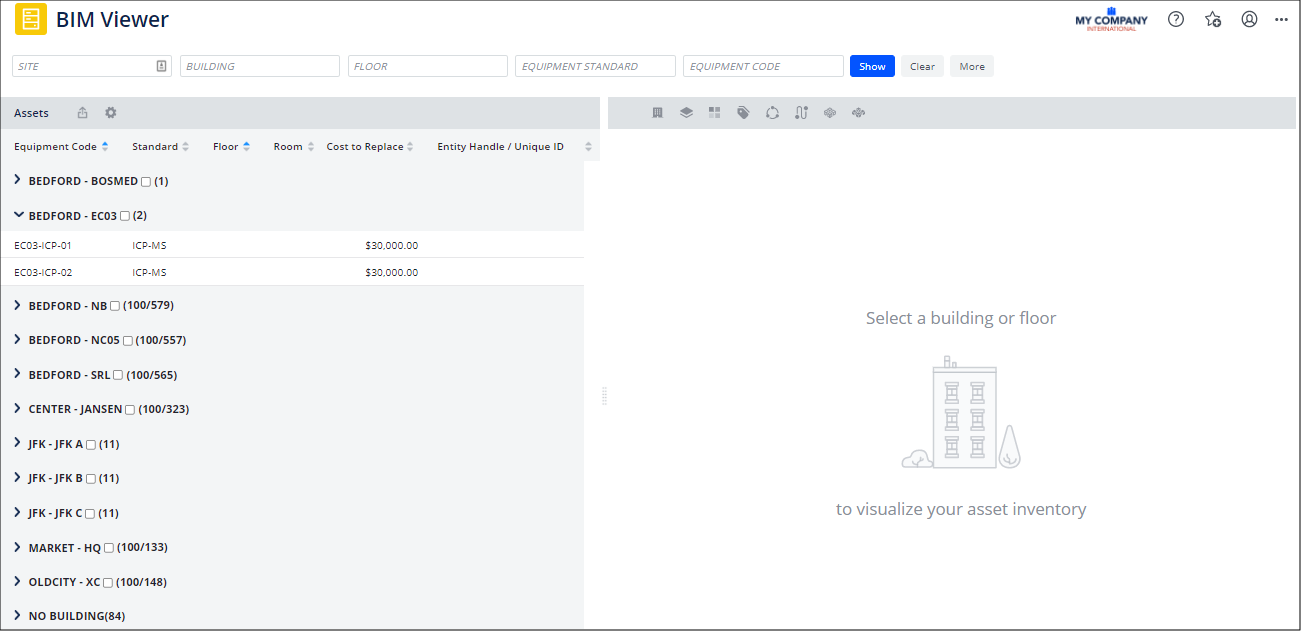Open the favorites star icon

pyautogui.click(x=1213, y=19)
